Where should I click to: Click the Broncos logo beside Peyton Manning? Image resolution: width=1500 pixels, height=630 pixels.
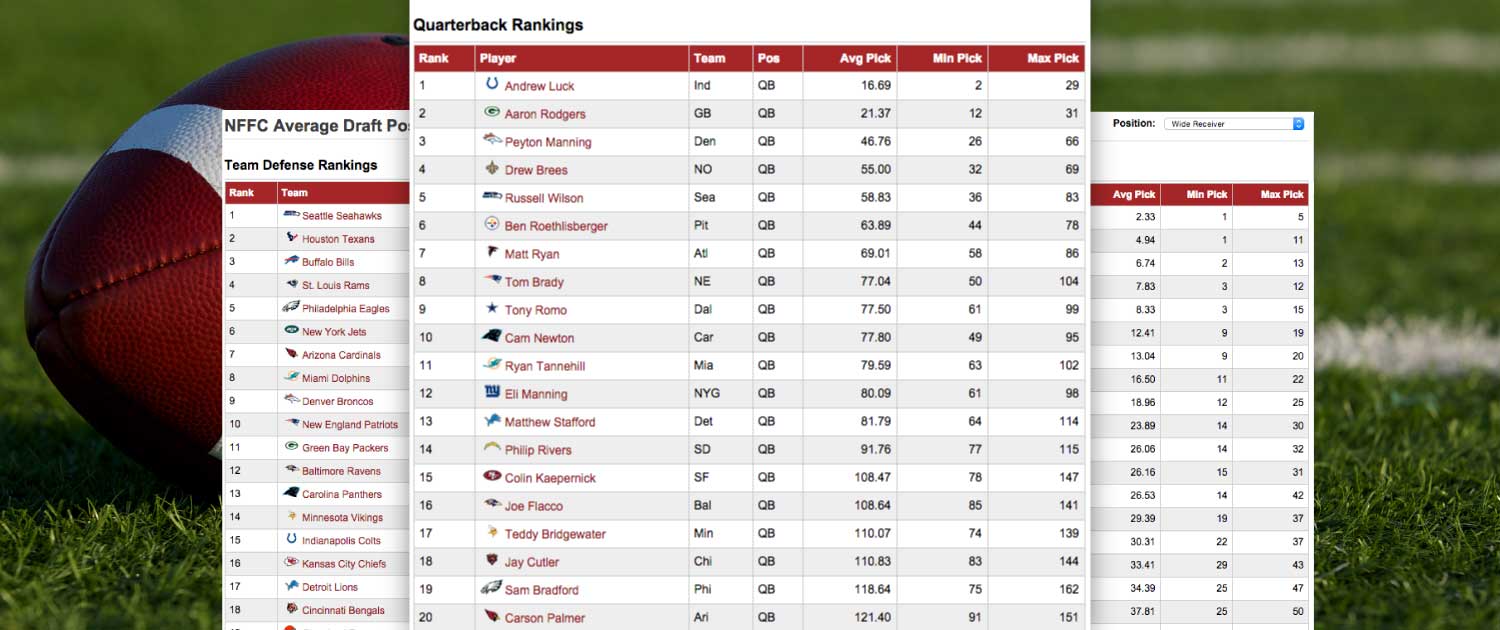[490, 141]
